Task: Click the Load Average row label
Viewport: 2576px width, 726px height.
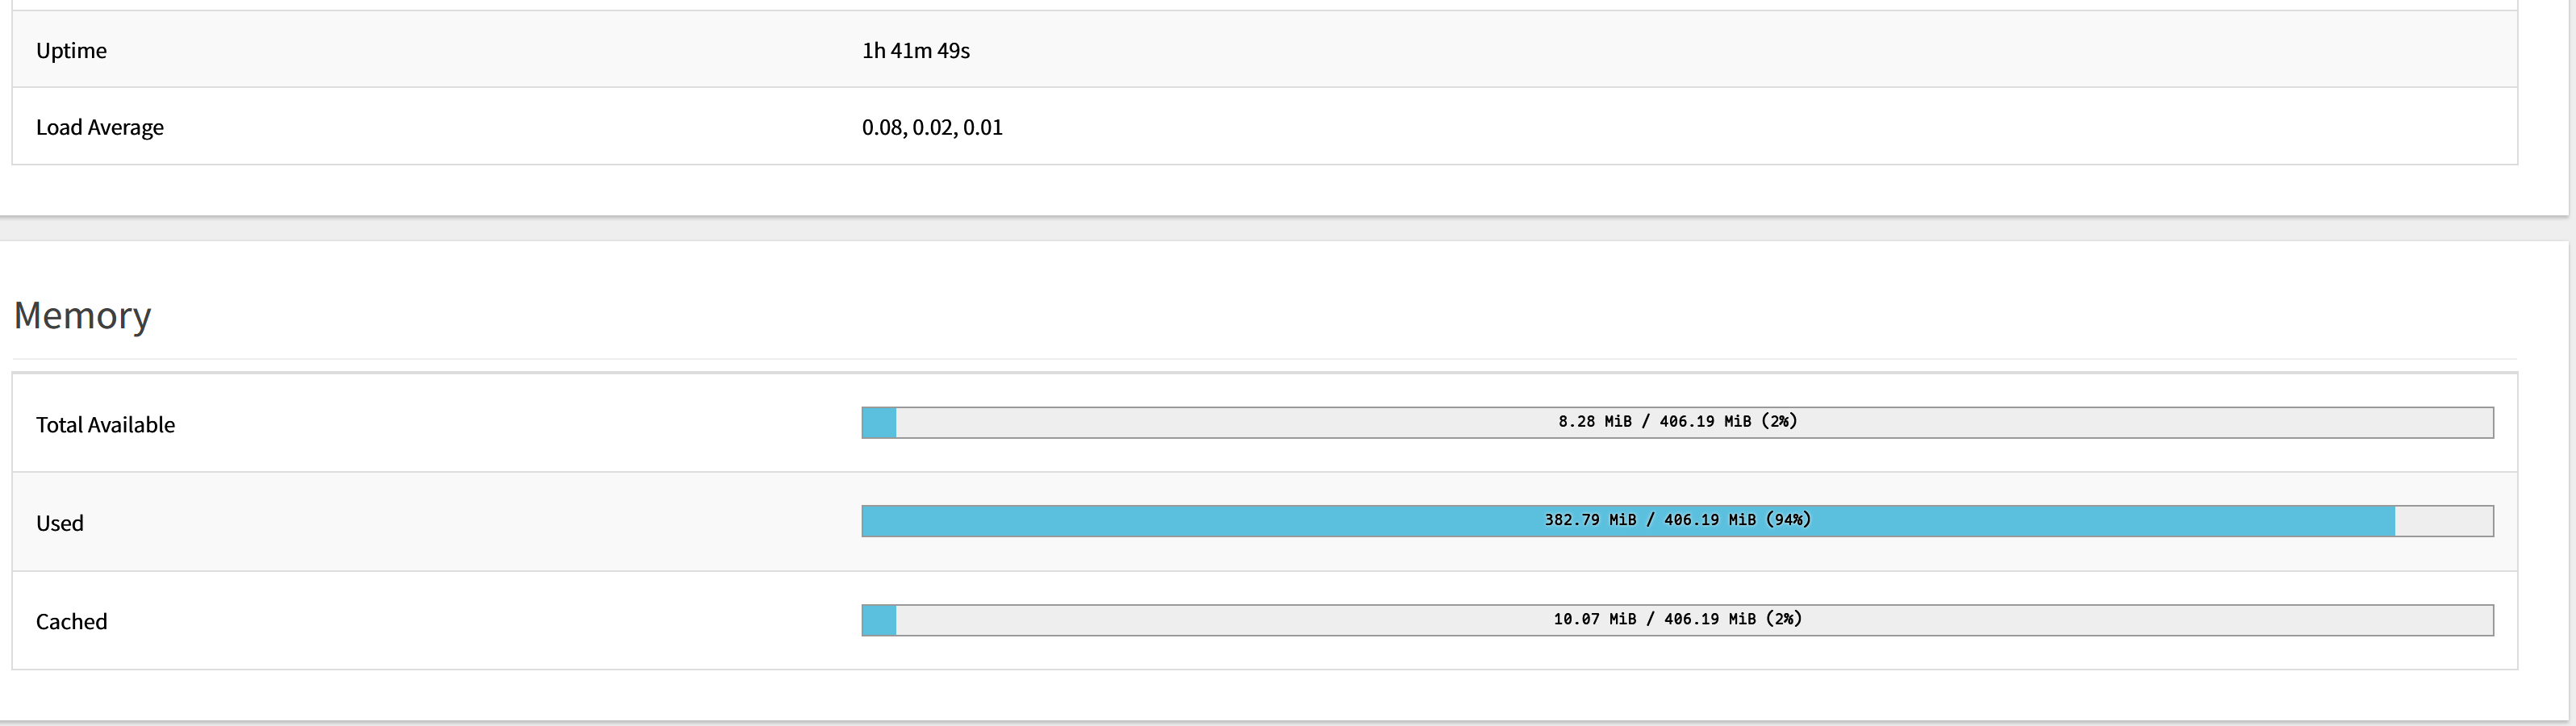Action: pyautogui.click(x=100, y=127)
